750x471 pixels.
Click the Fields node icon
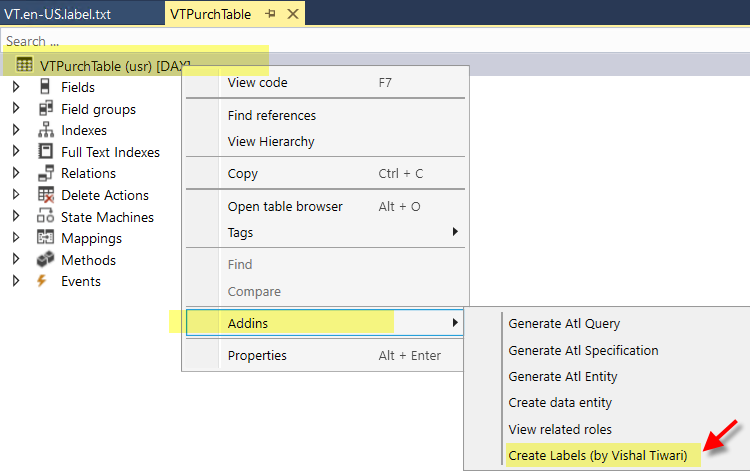(45, 86)
